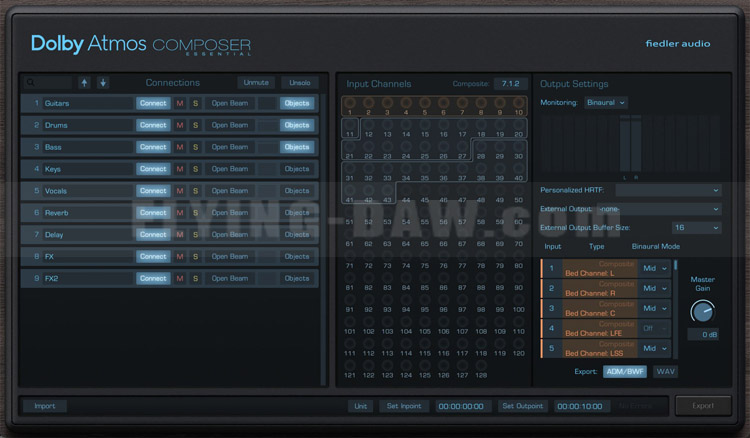Solo the Reverb connection
Viewport: 750px width, 438px height.
click(x=195, y=213)
